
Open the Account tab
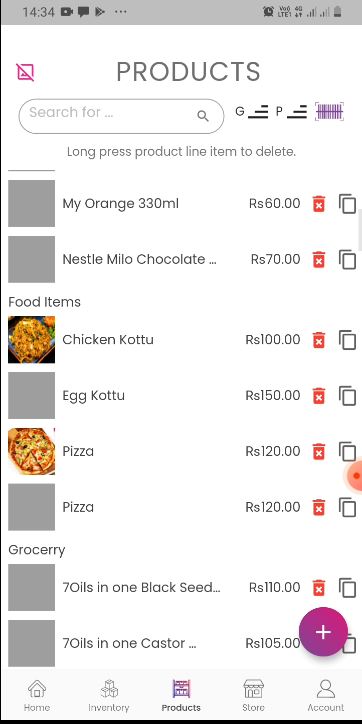(326, 695)
